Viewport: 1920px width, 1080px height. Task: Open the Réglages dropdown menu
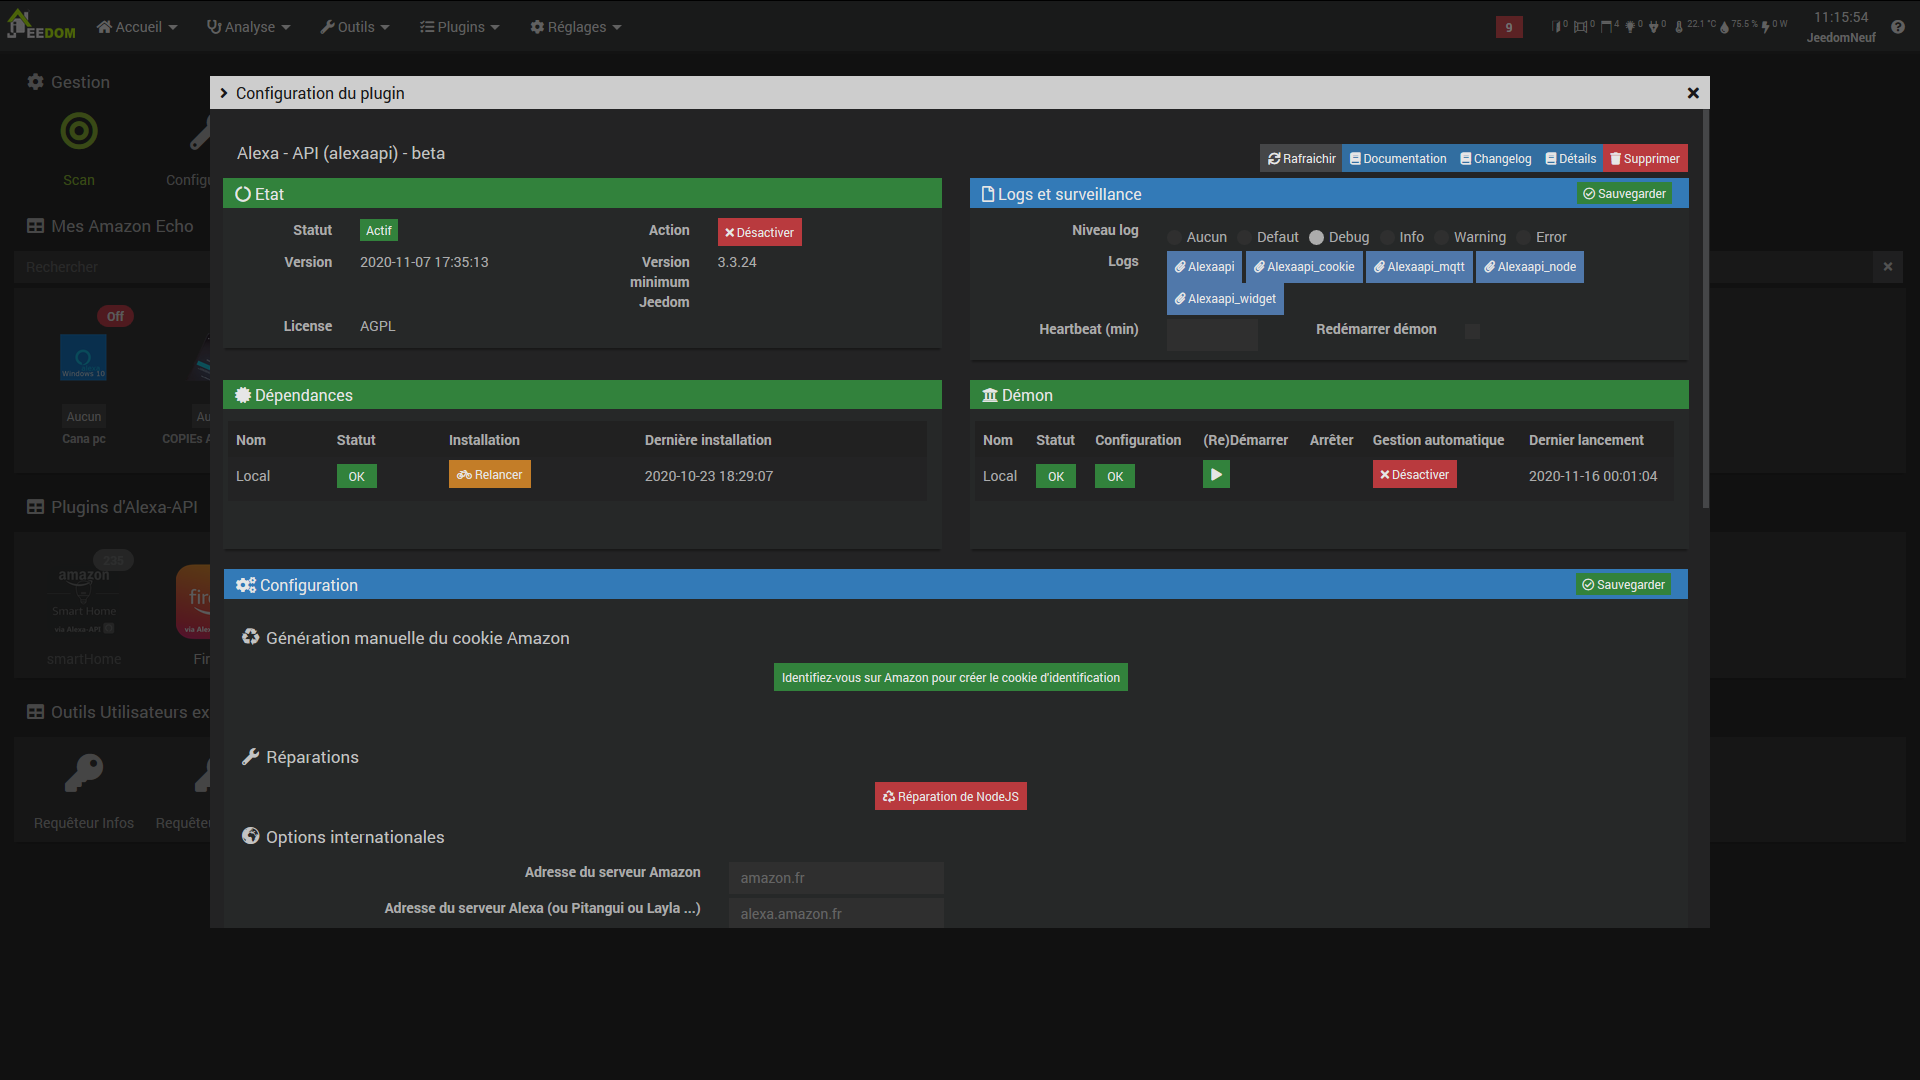(576, 27)
